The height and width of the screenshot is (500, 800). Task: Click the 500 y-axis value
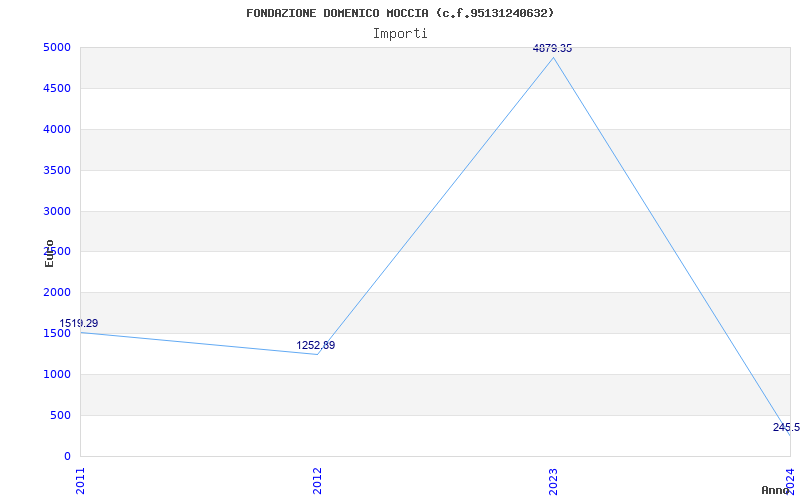click(x=60, y=415)
